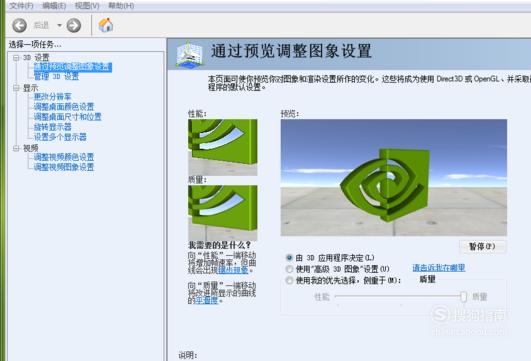
Task: Click the 性能 preview thumbnail
Action: (x=223, y=147)
